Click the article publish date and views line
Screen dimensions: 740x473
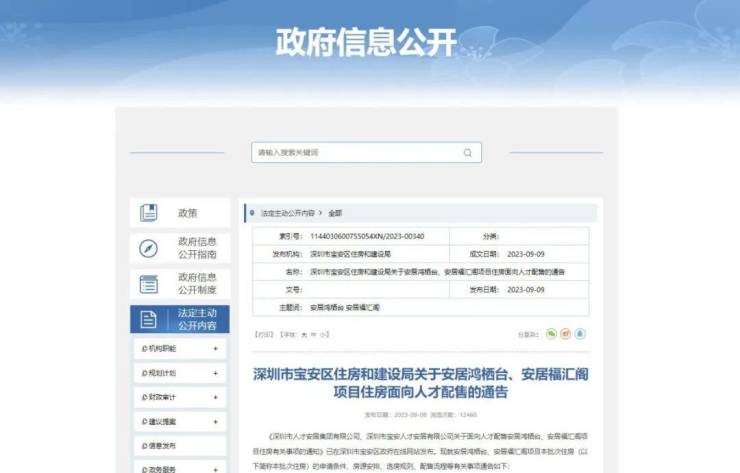click(420, 414)
